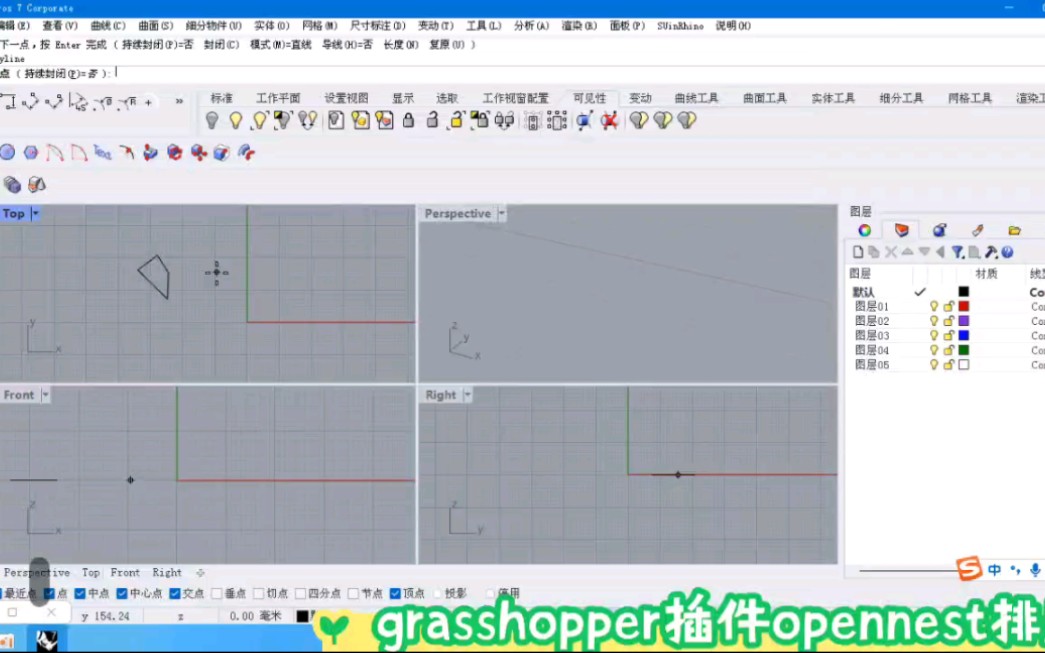Lock 图层02 with its padlock toggle
This screenshot has width=1045, height=653.
949,320
